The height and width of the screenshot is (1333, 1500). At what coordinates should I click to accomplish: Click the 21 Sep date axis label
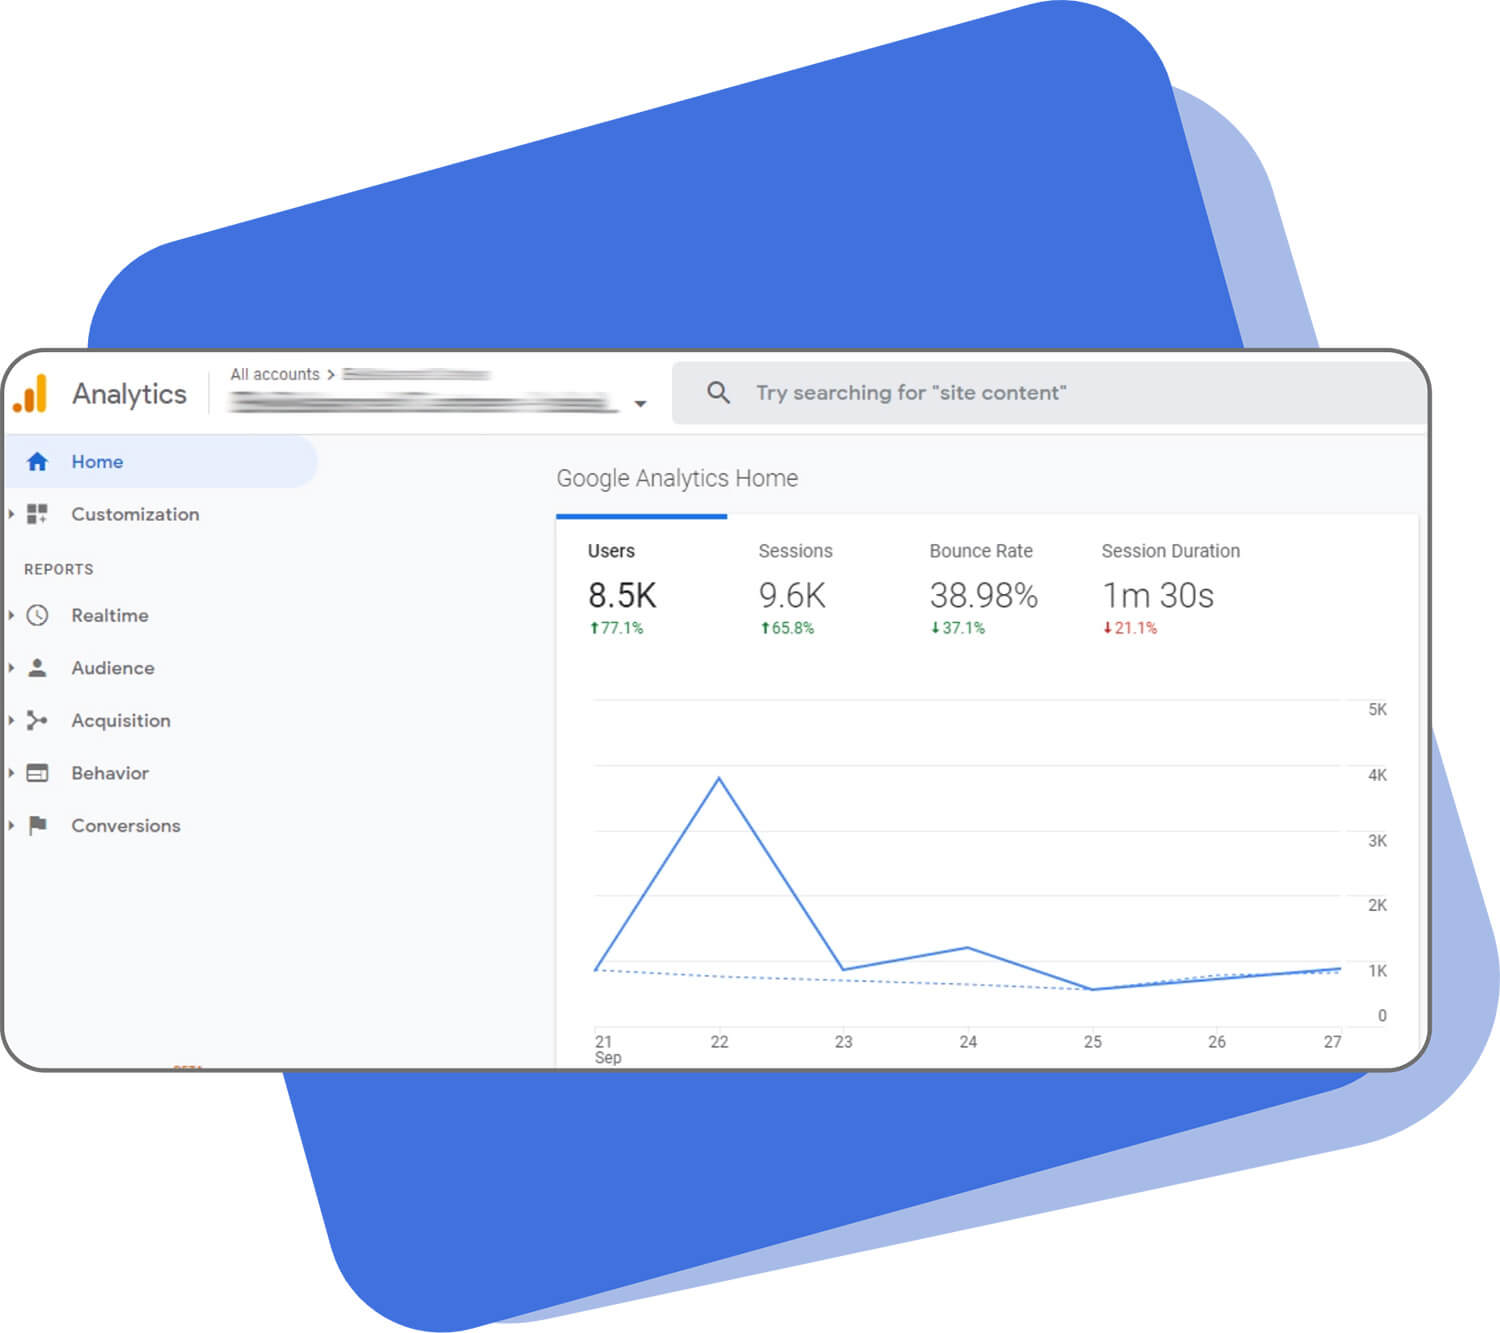tap(607, 1049)
